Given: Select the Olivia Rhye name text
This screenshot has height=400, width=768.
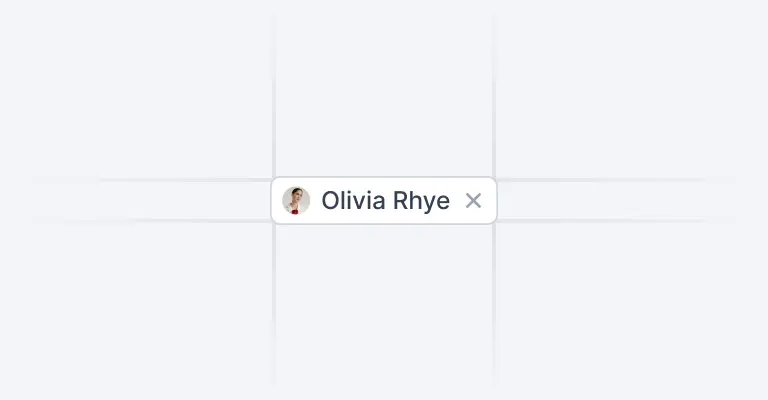Looking at the screenshot, I should [385, 201].
